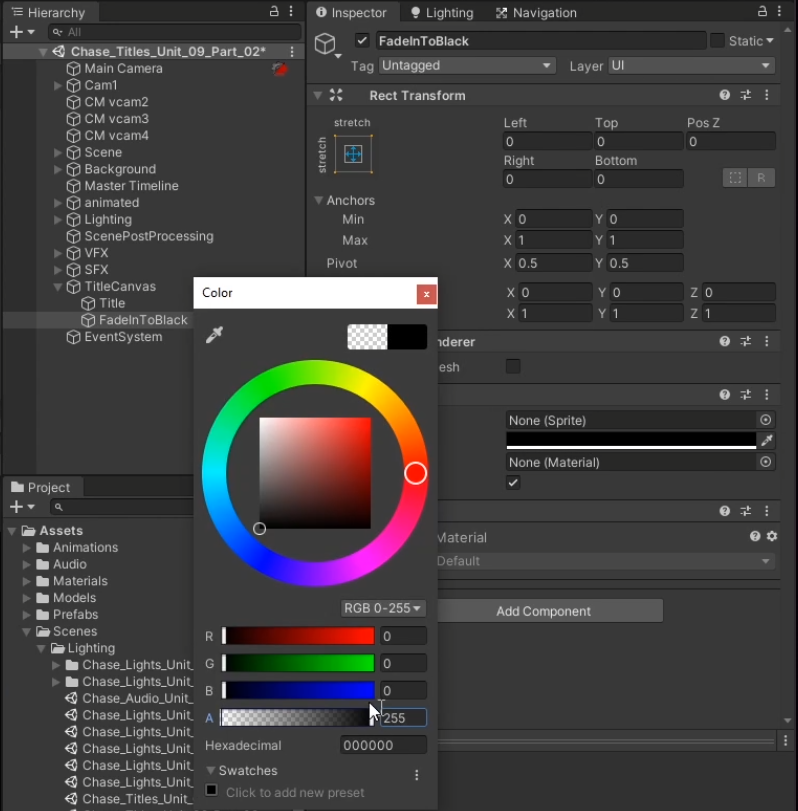Click the Hierarchy panel lock icon
798x811 pixels.
(x=274, y=12)
